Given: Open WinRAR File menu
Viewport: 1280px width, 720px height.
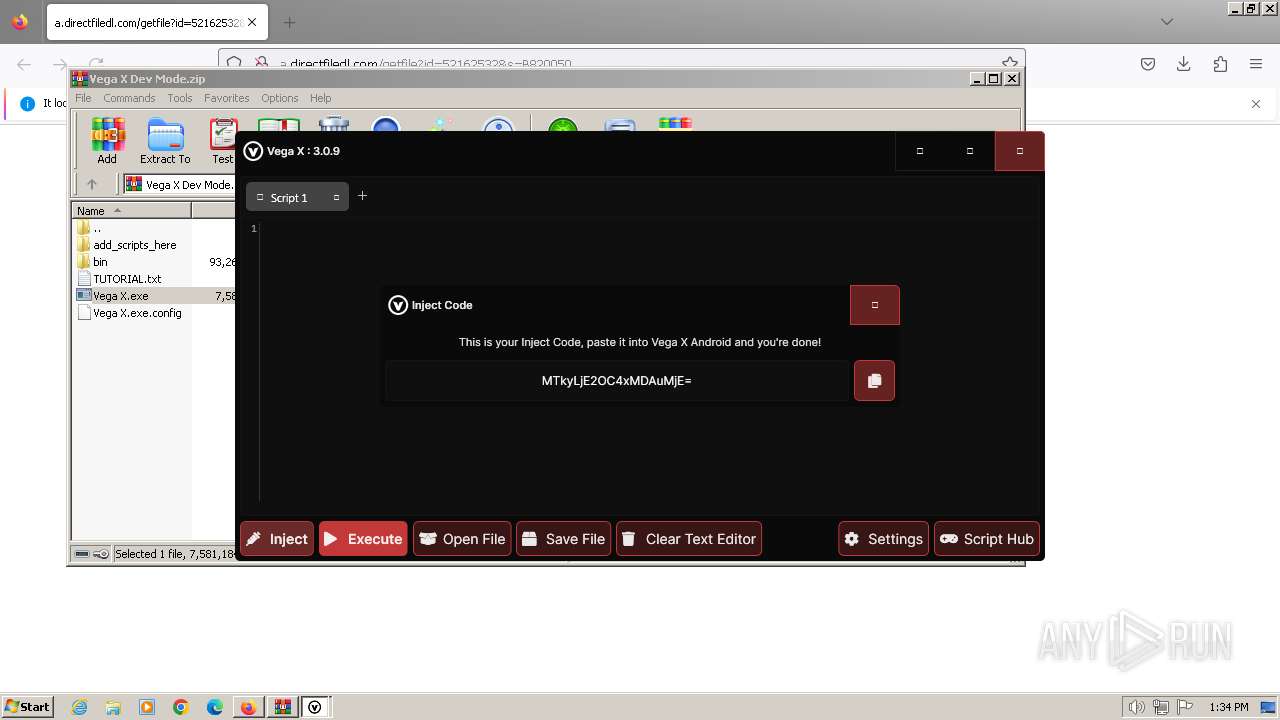Looking at the screenshot, I should pyautogui.click(x=83, y=98).
